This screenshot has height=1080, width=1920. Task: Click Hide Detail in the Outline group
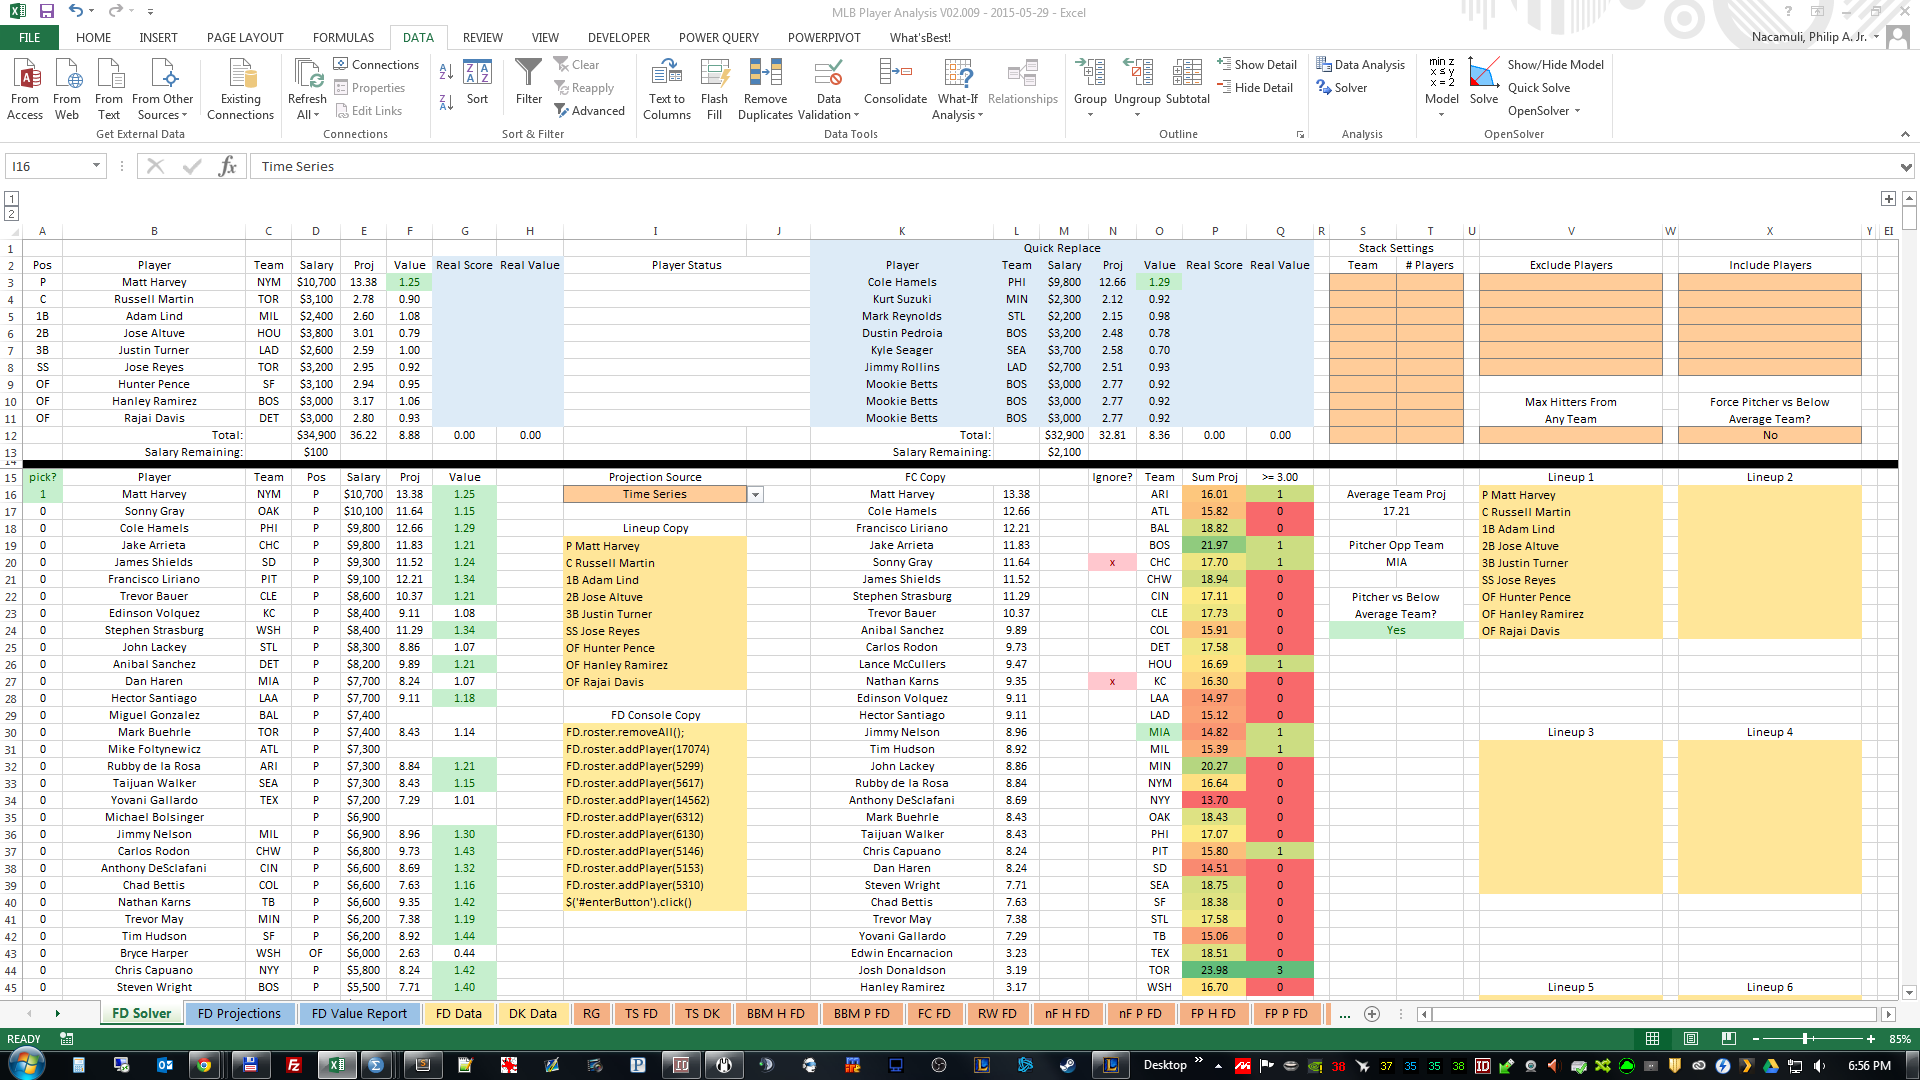1256,87
